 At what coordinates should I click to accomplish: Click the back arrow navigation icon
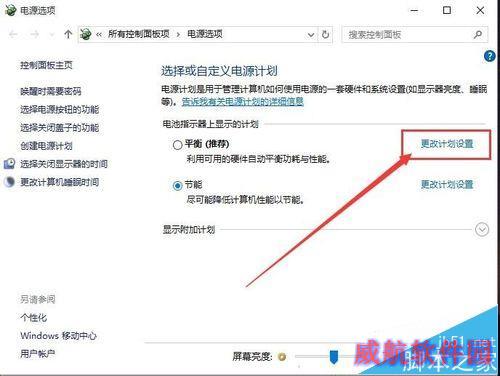[13, 34]
